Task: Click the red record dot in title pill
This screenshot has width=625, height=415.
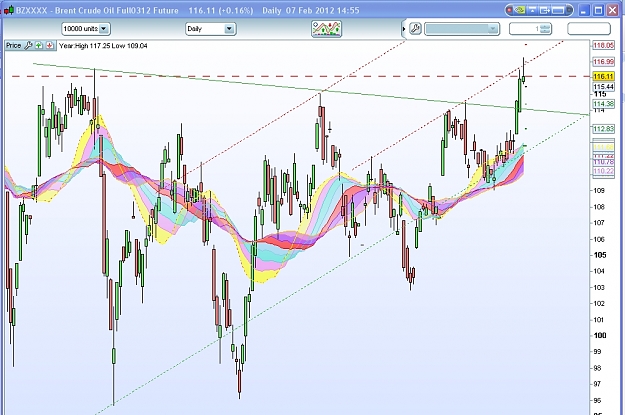Action: coord(509,10)
